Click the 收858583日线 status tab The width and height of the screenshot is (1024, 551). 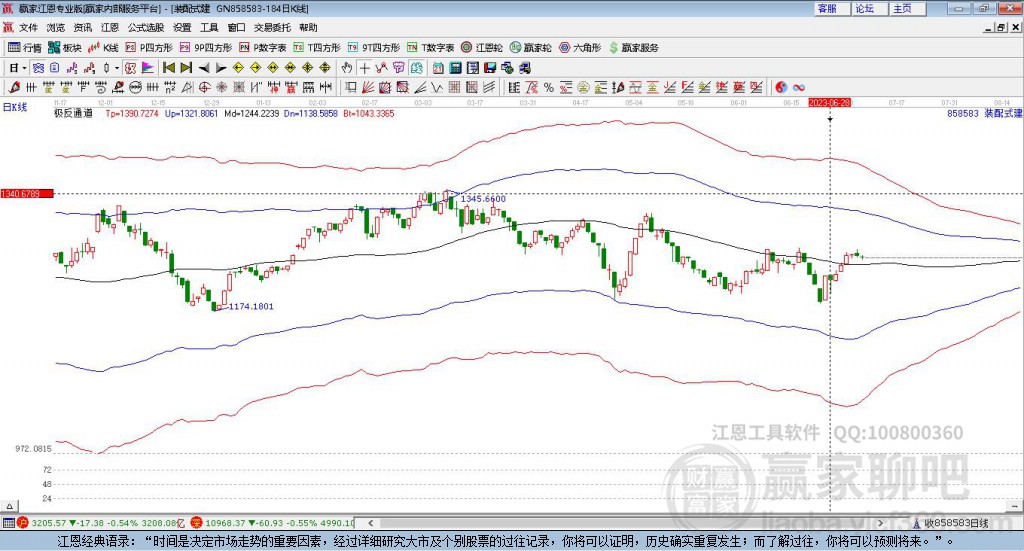click(952, 523)
